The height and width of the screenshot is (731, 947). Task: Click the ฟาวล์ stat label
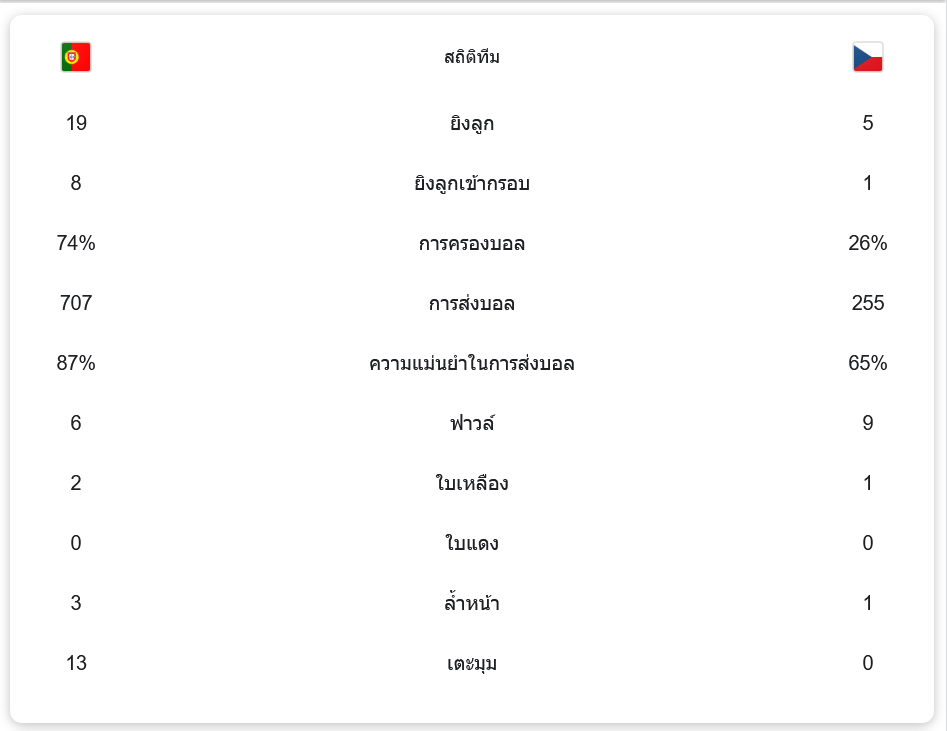472,423
